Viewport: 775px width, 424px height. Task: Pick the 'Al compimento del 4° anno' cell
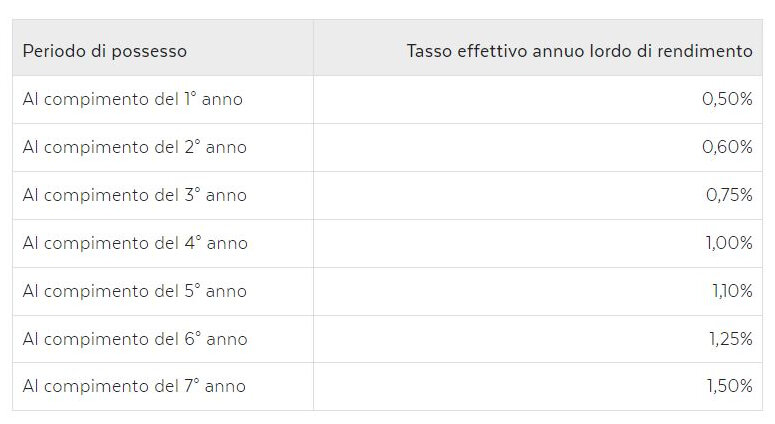[x=135, y=243]
